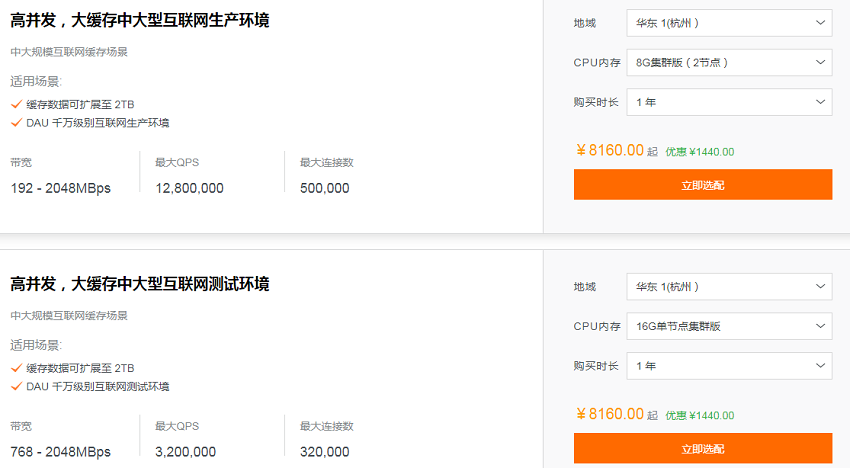Image resolution: width=850 pixels, height=468 pixels.
Task: Click the 高并发，大缓存中大型互联网生产环境 heading
Action: 140,21
